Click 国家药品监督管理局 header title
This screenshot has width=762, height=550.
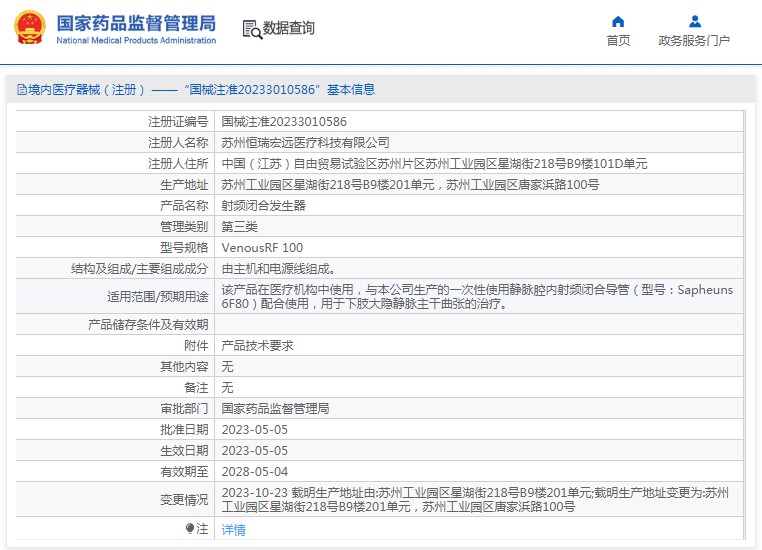pos(136,23)
